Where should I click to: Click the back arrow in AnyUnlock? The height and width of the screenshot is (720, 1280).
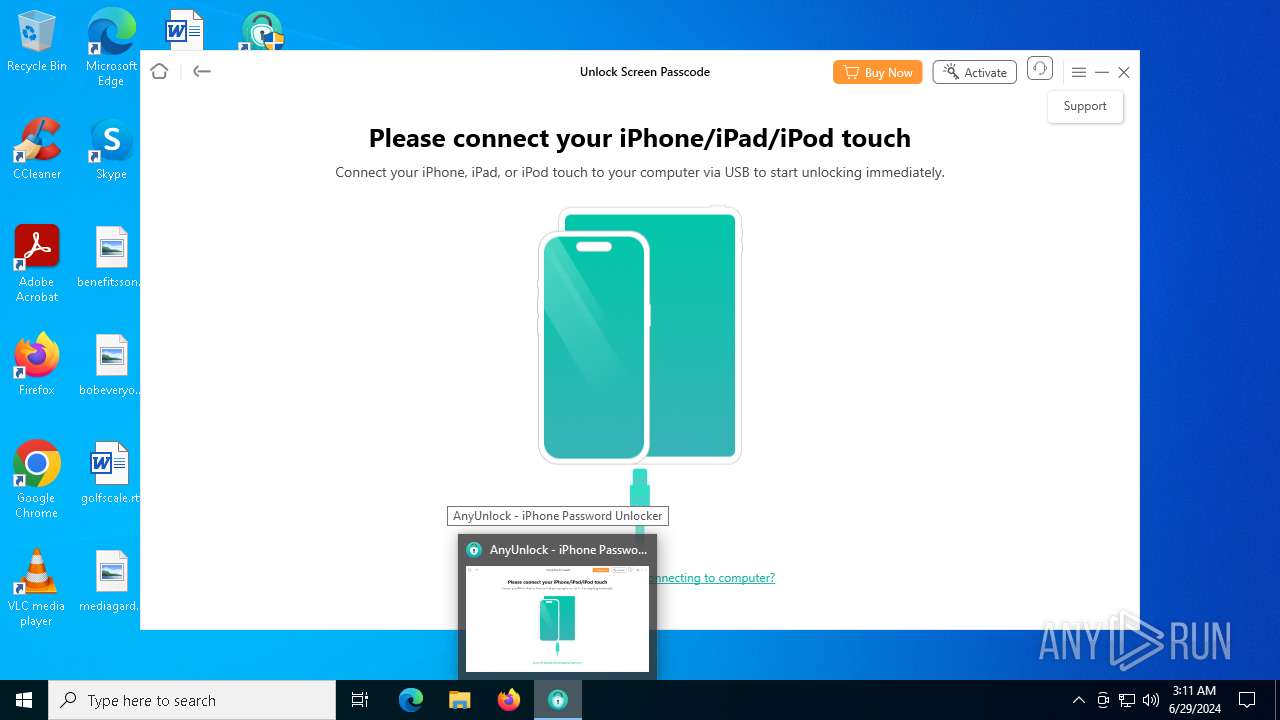point(202,71)
